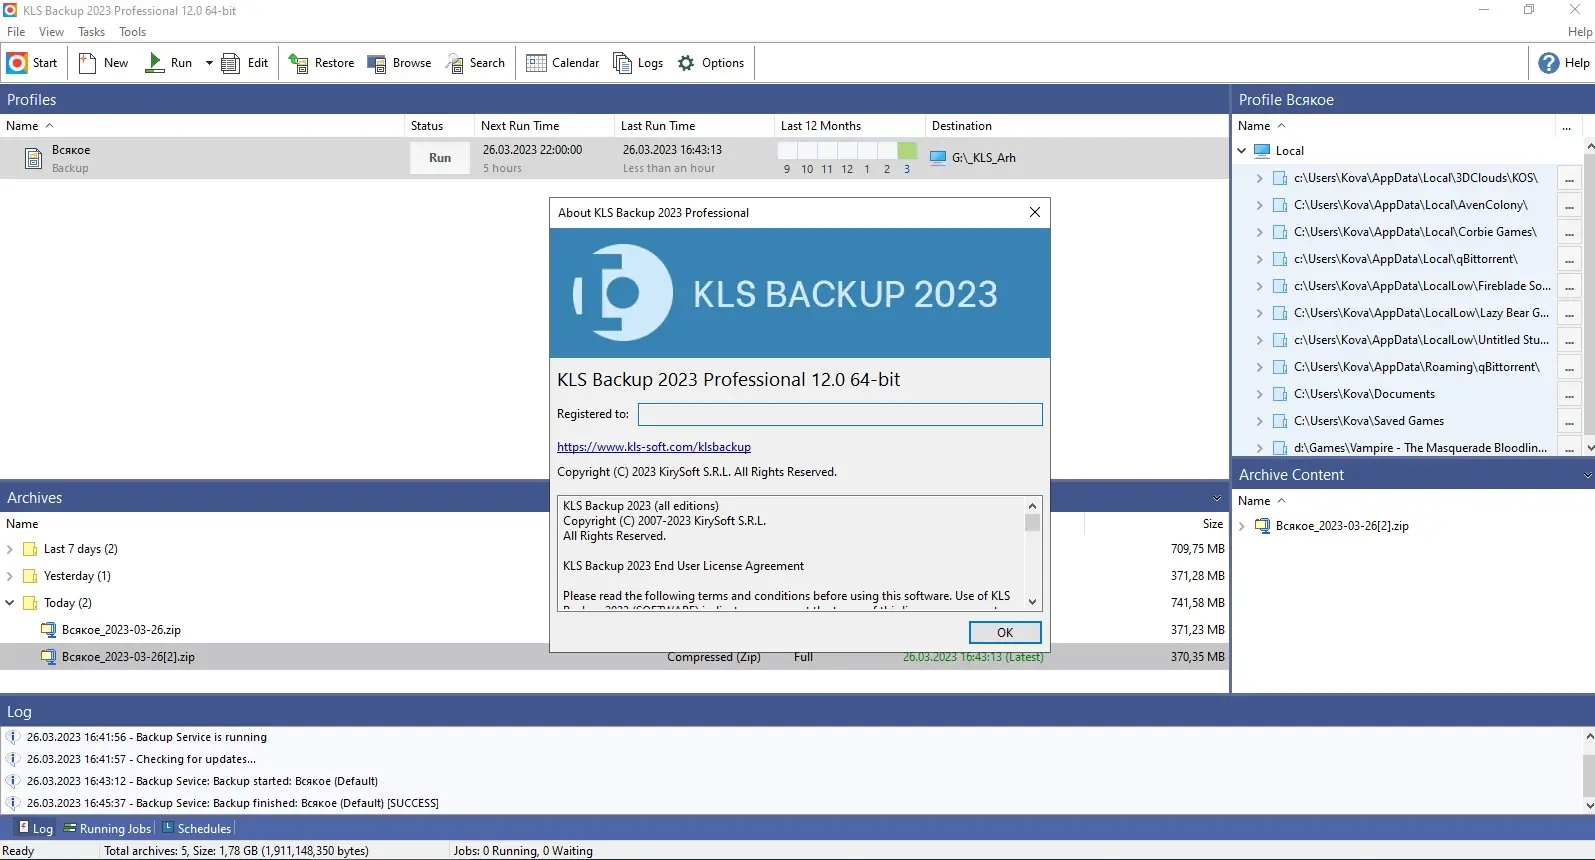Select the Всякое_2023-03-26[2].zip archive row
Image resolution: width=1595 pixels, height=860 pixels.
614,657
